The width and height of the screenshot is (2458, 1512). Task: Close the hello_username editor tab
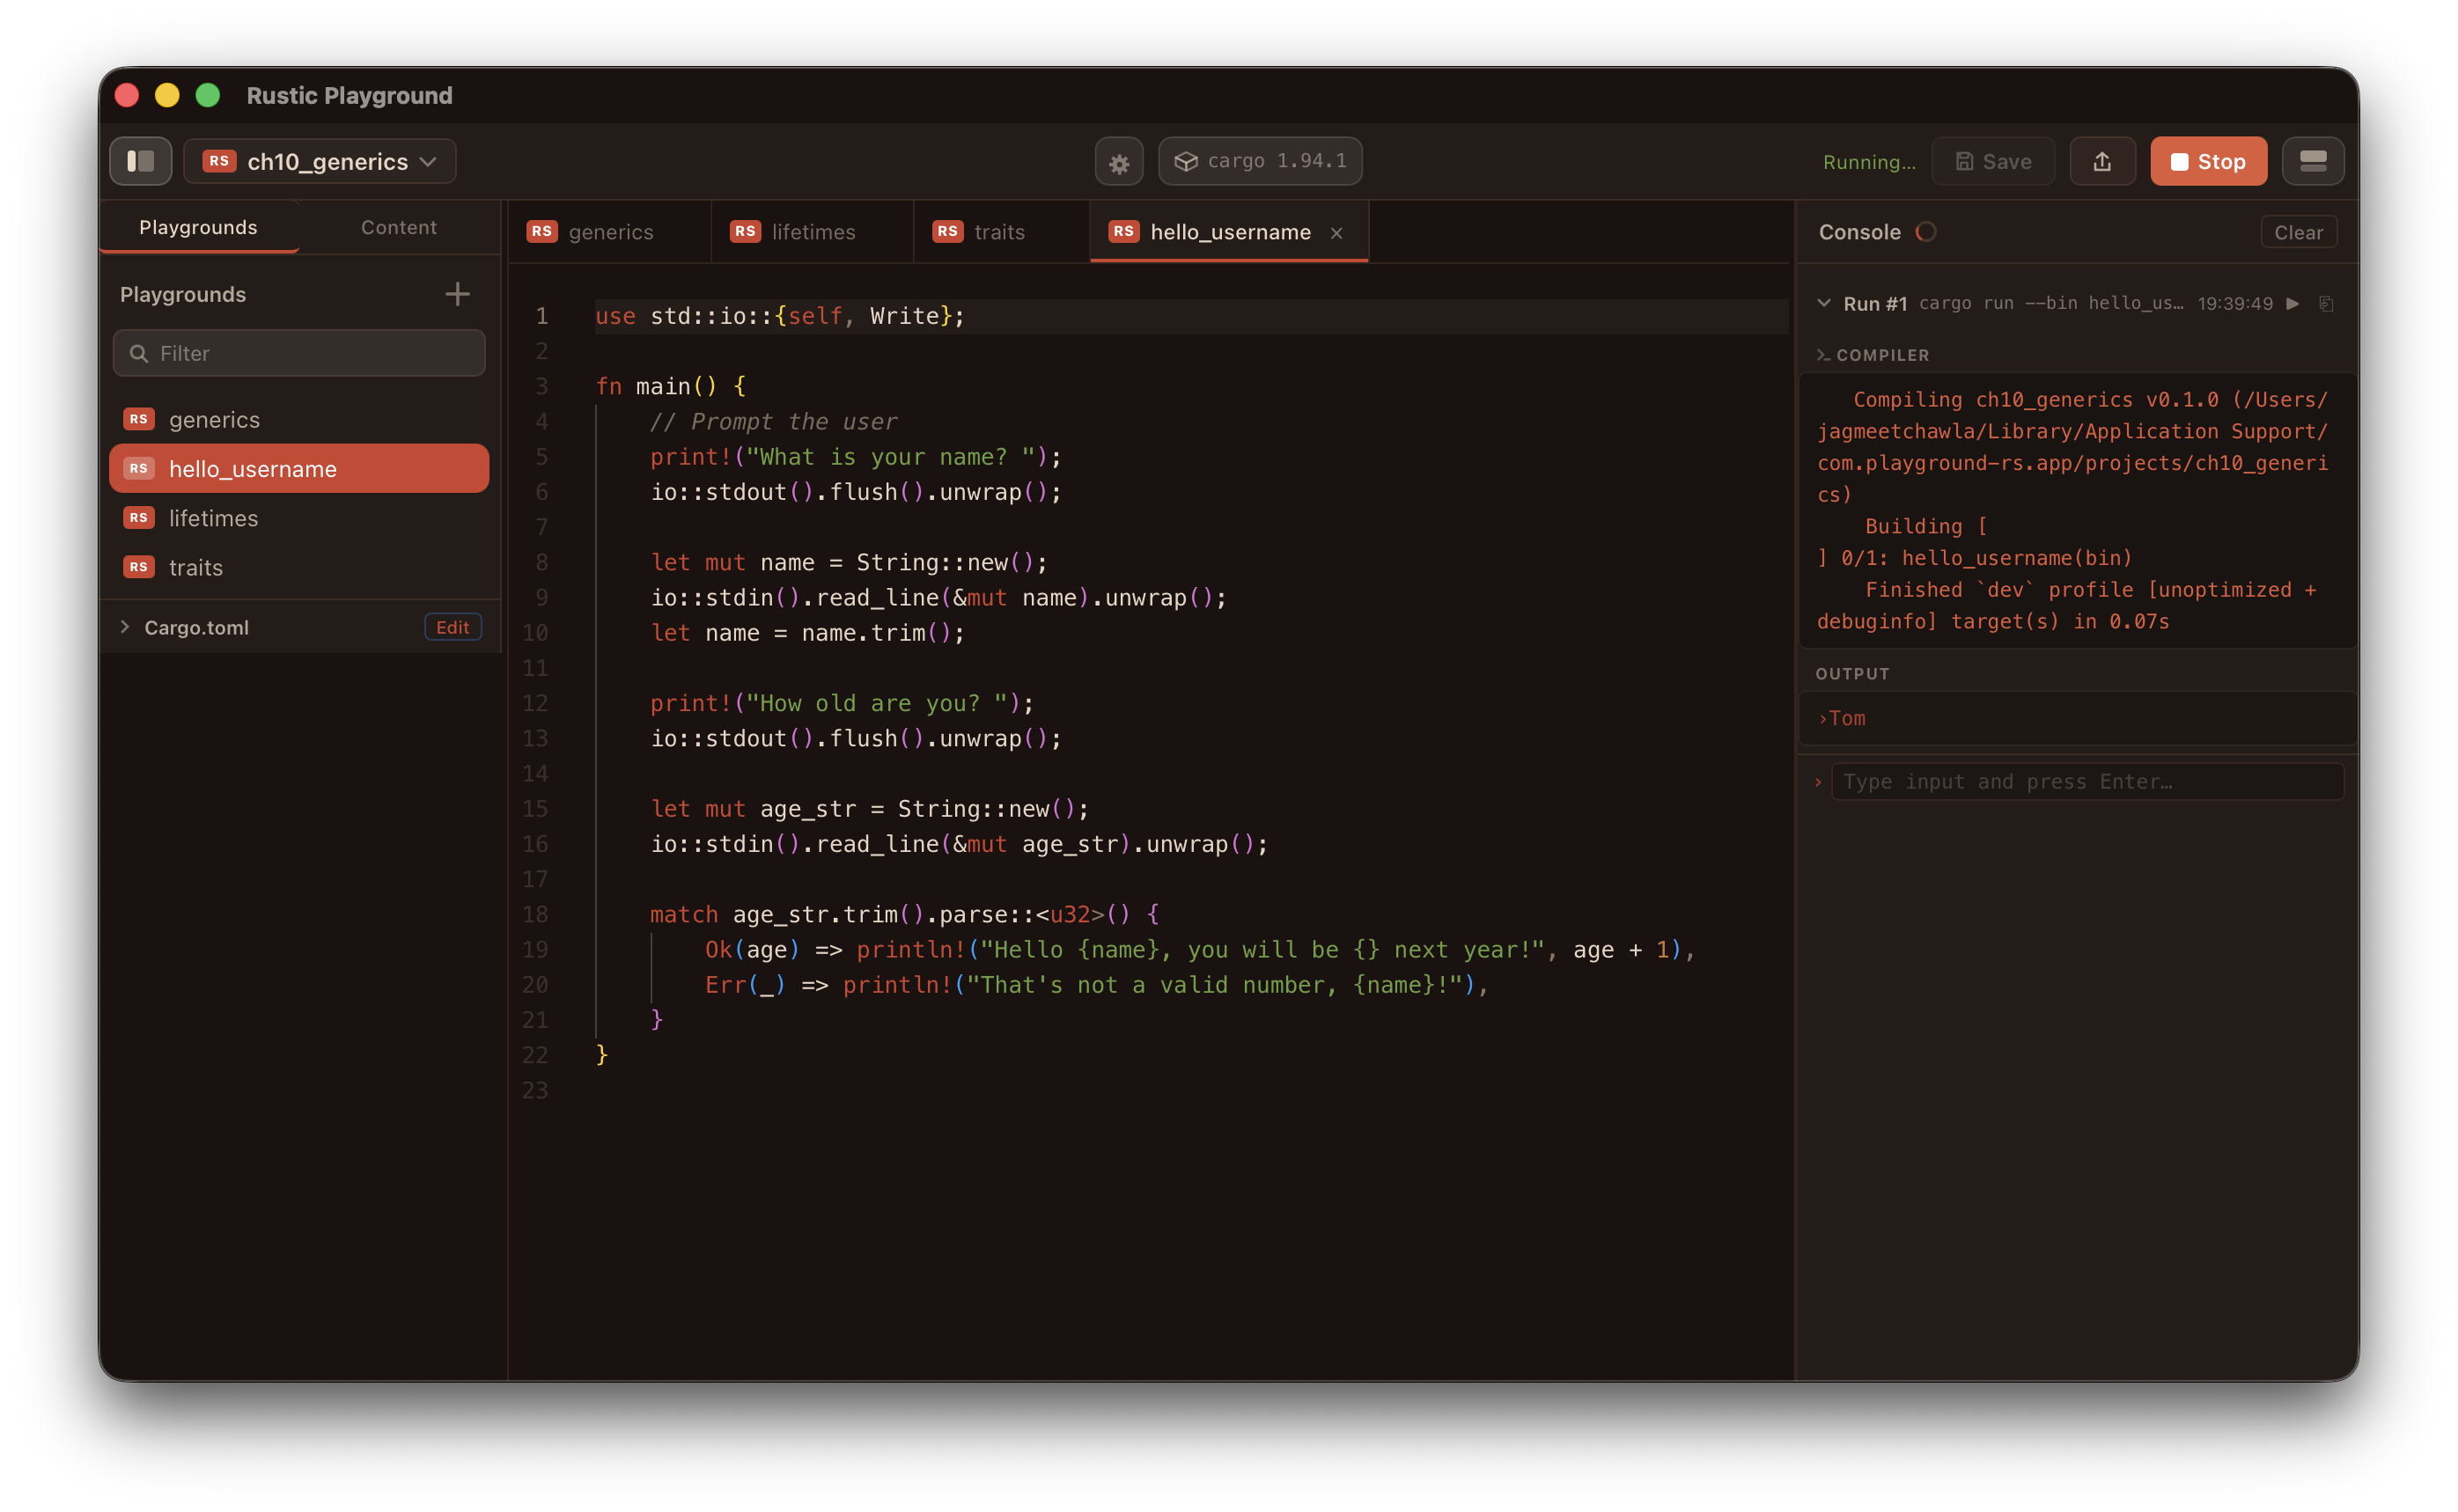[1337, 232]
